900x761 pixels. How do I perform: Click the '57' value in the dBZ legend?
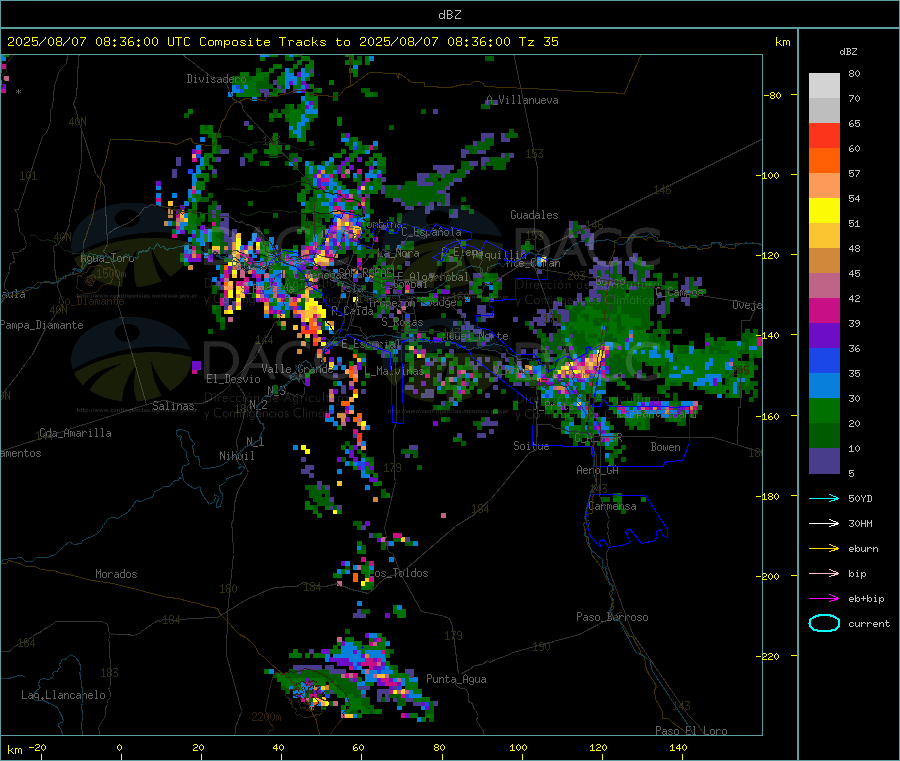point(854,173)
